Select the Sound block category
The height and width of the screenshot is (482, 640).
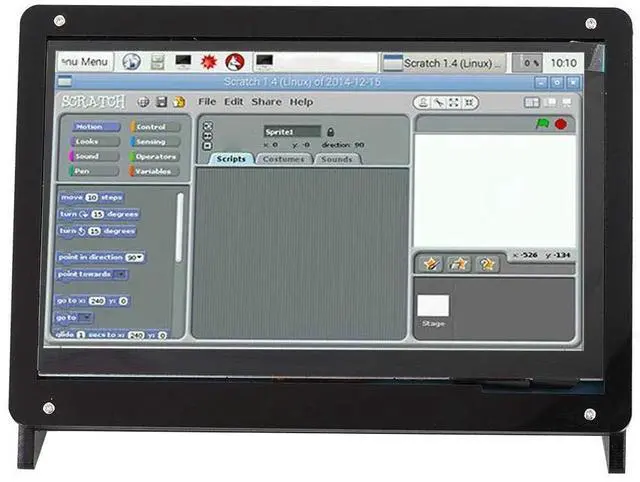click(94, 156)
